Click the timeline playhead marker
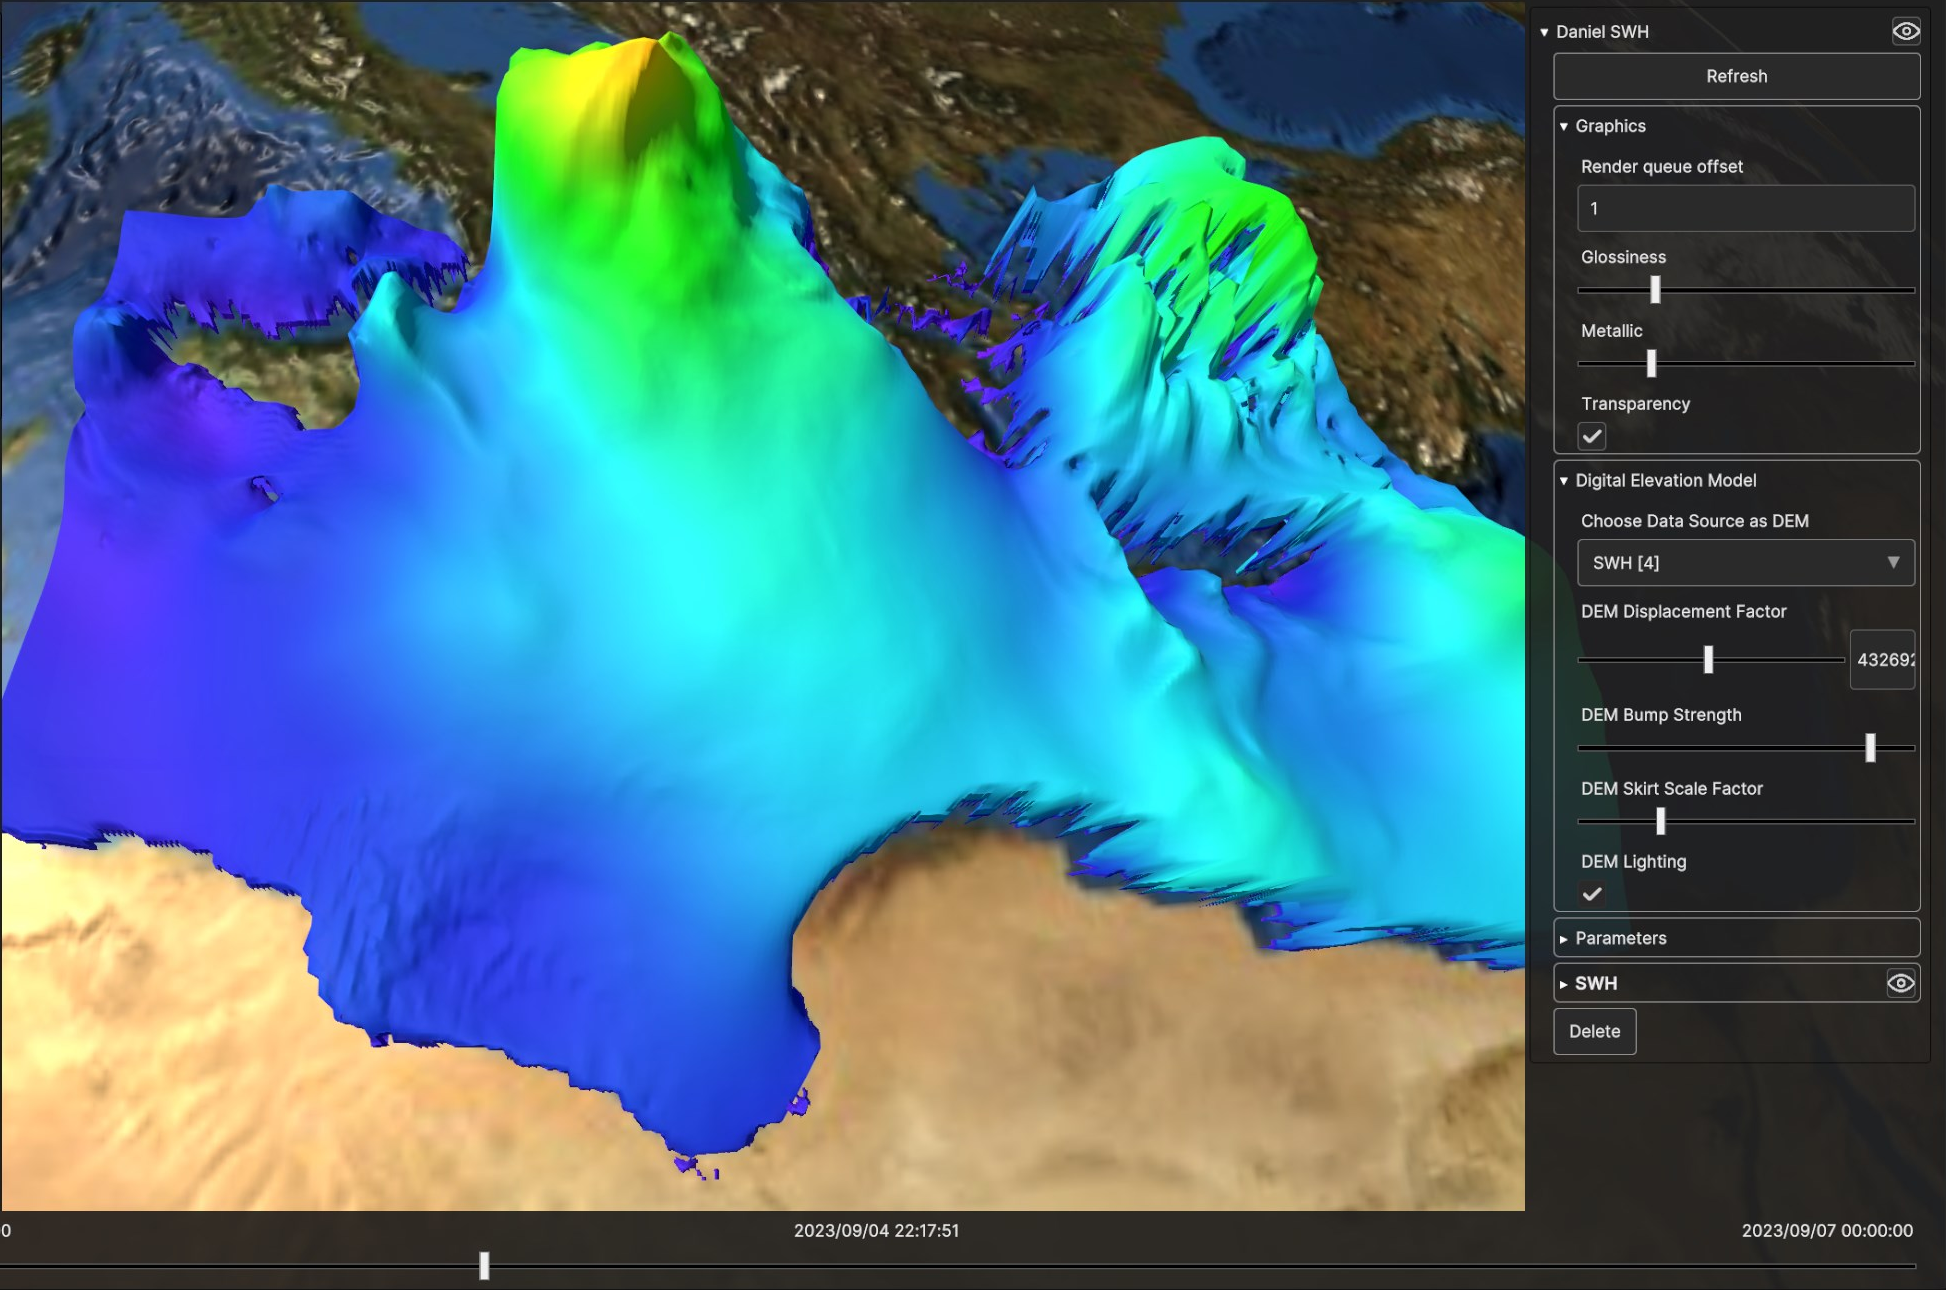 pyautogui.click(x=484, y=1265)
